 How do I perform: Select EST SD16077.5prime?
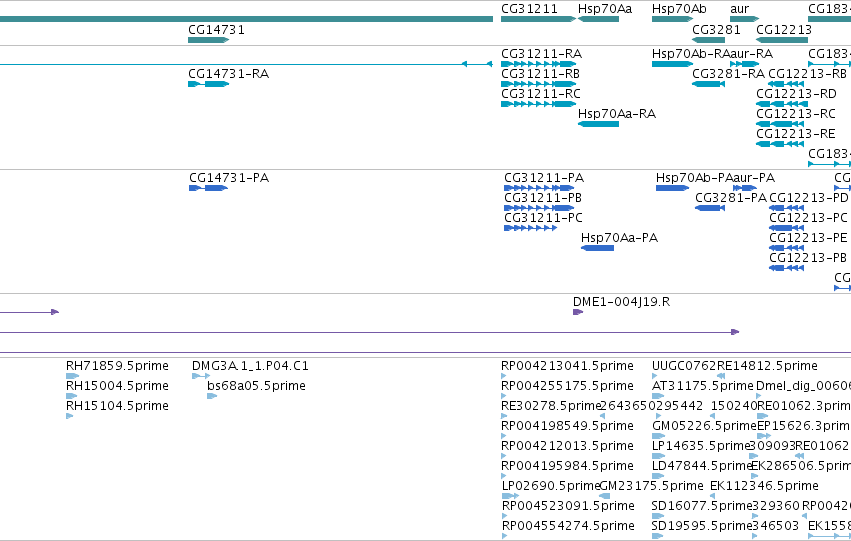tap(657, 516)
